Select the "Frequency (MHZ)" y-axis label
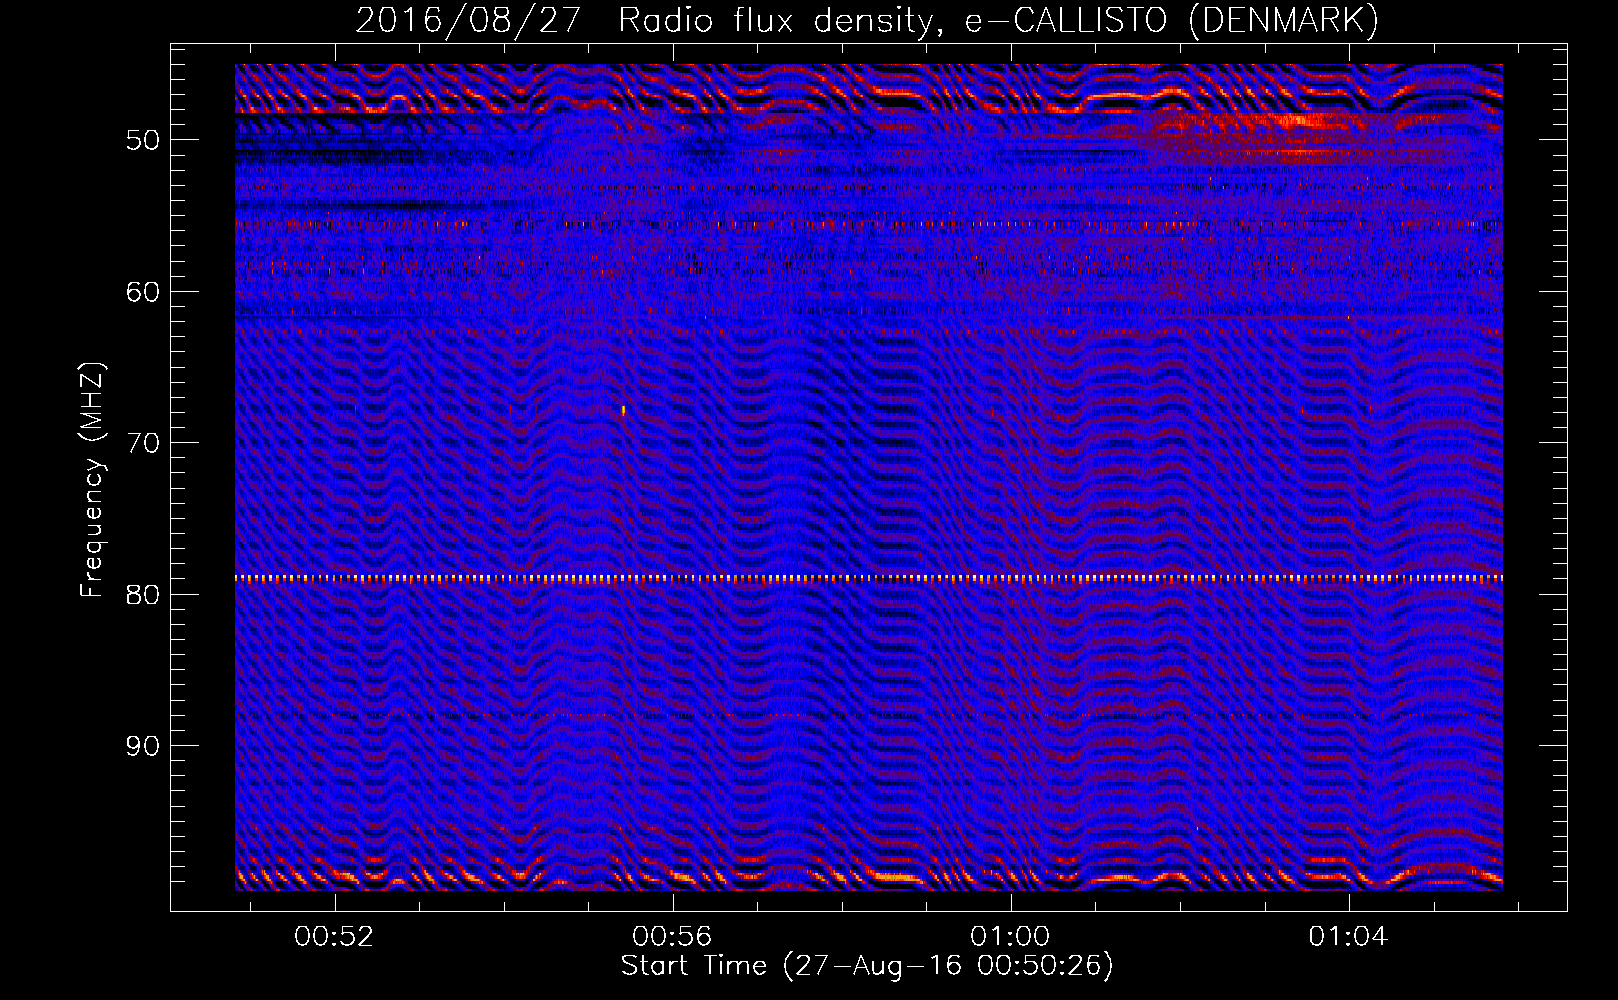This screenshot has height=1000, width=1618. pyautogui.click(x=93, y=481)
